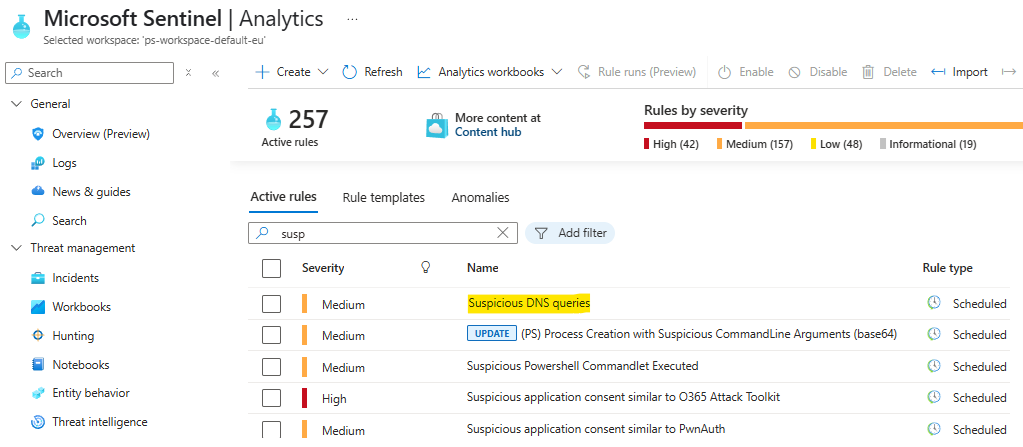This screenshot has height=447, width=1023.
Task: Open Suspicious DNS queries rule
Action: (x=529, y=303)
